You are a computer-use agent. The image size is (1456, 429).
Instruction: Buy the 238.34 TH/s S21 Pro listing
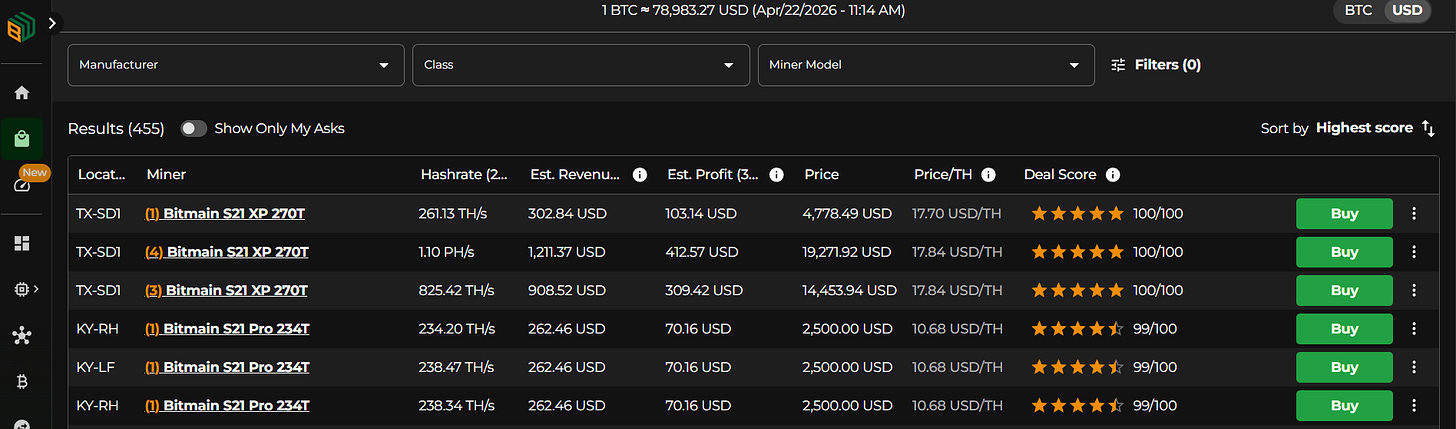1344,406
